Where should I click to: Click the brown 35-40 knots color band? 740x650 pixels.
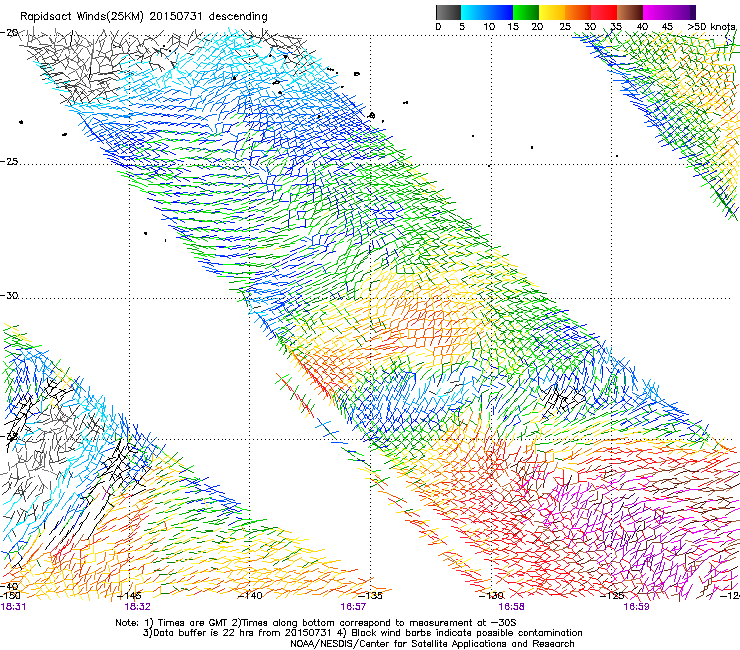(630, 12)
